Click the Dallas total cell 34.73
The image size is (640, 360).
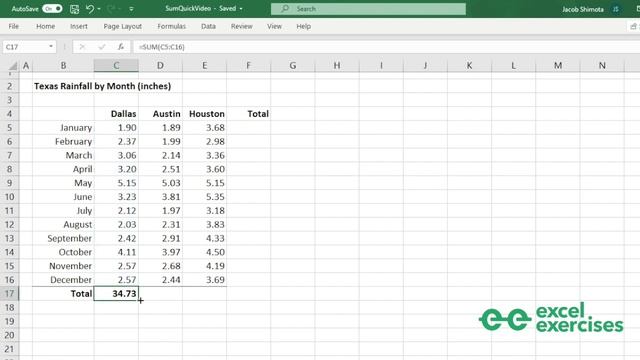coord(116,293)
